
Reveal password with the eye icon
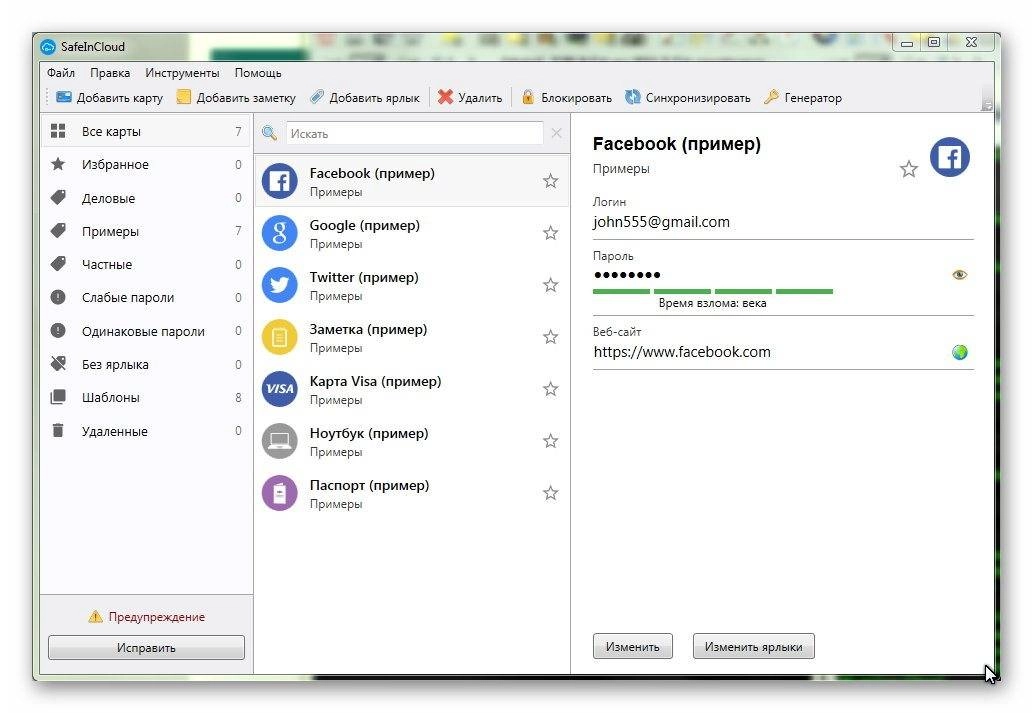960,275
